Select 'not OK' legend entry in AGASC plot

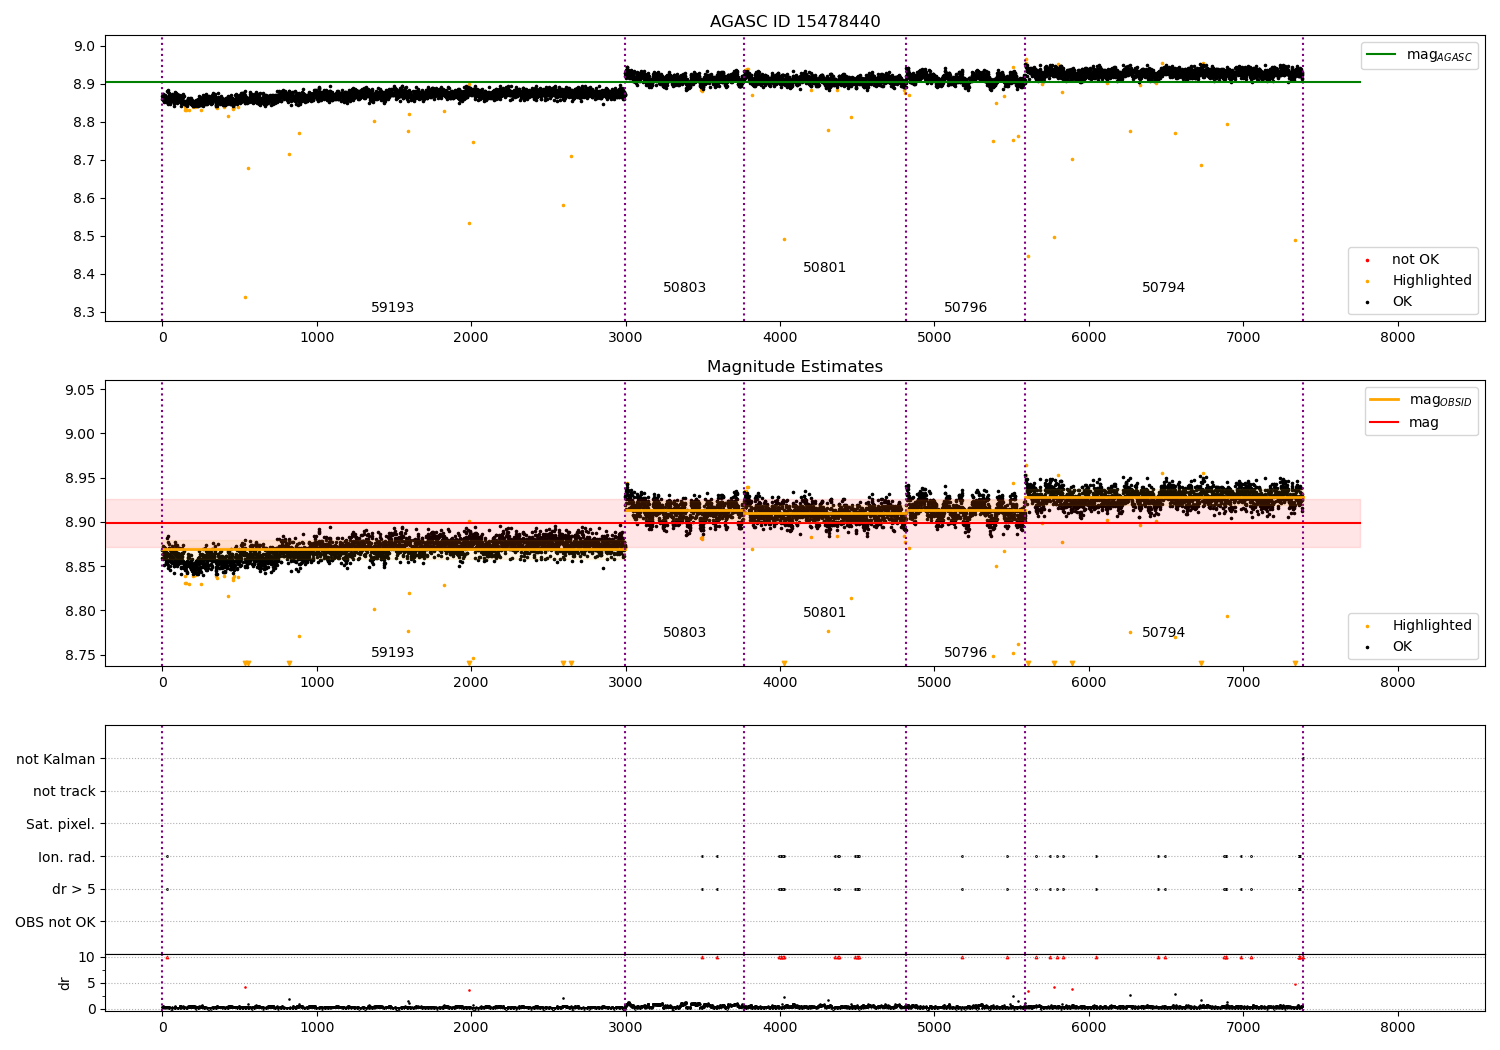coord(1415,260)
